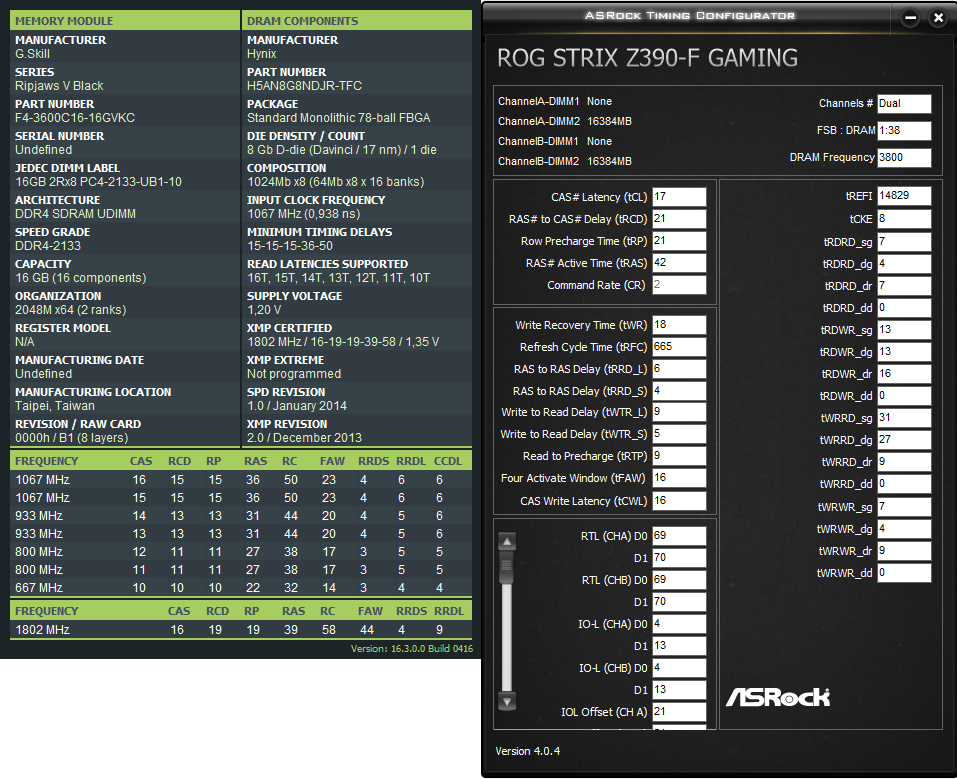Viewport: 957px width, 779px height.
Task: Select the RAS# to CAS# Delay (tRCD) field
Action: [679, 219]
